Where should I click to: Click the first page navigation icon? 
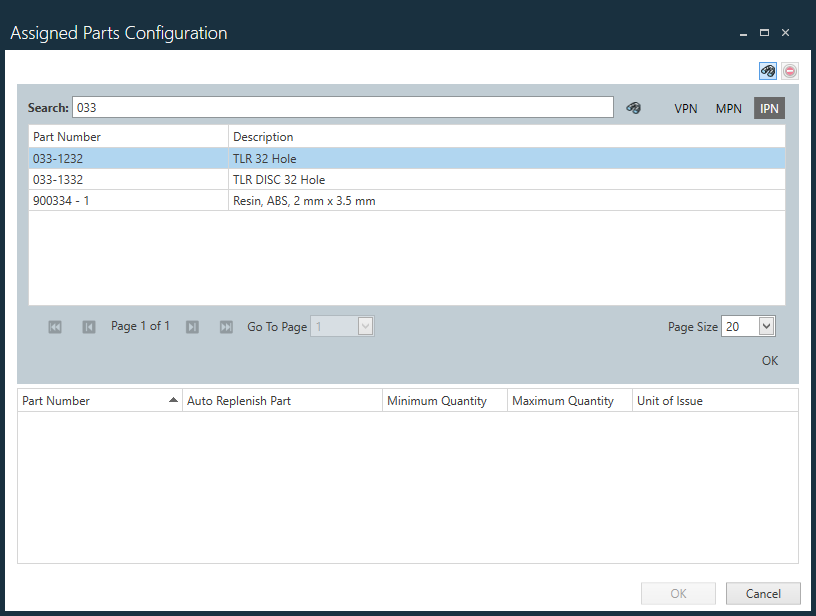pos(55,326)
